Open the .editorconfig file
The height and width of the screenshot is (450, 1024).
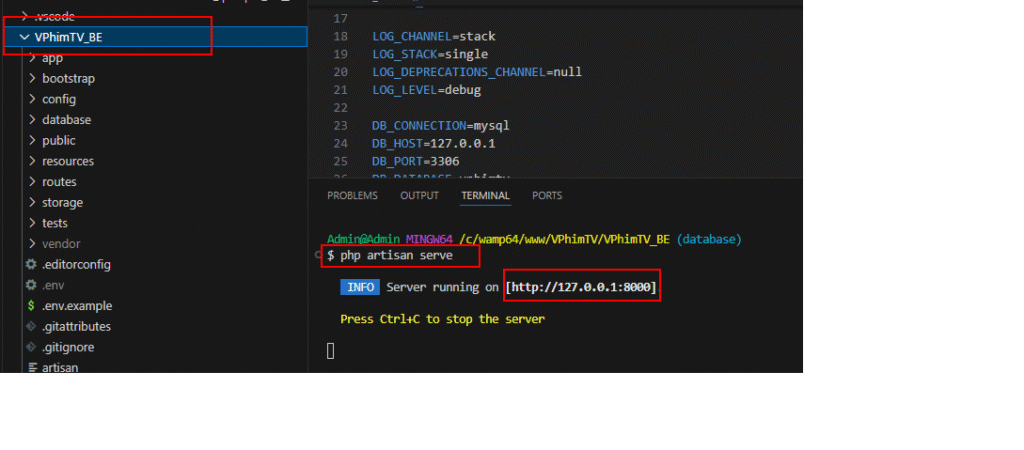(76, 265)
